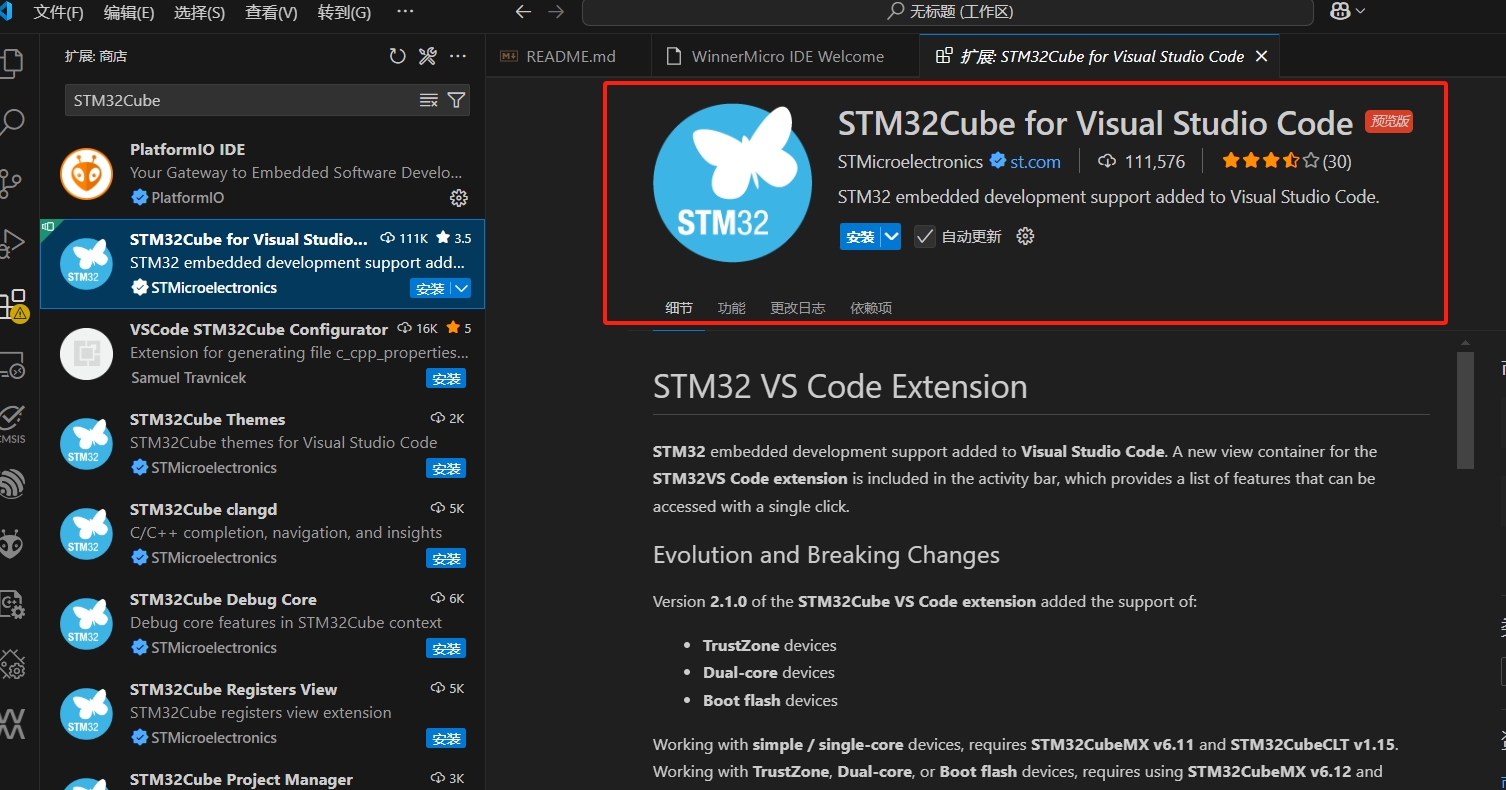Open the Search view in activity bar
The width and height of the screenshot is (1506, 790).
click(12, 123)
